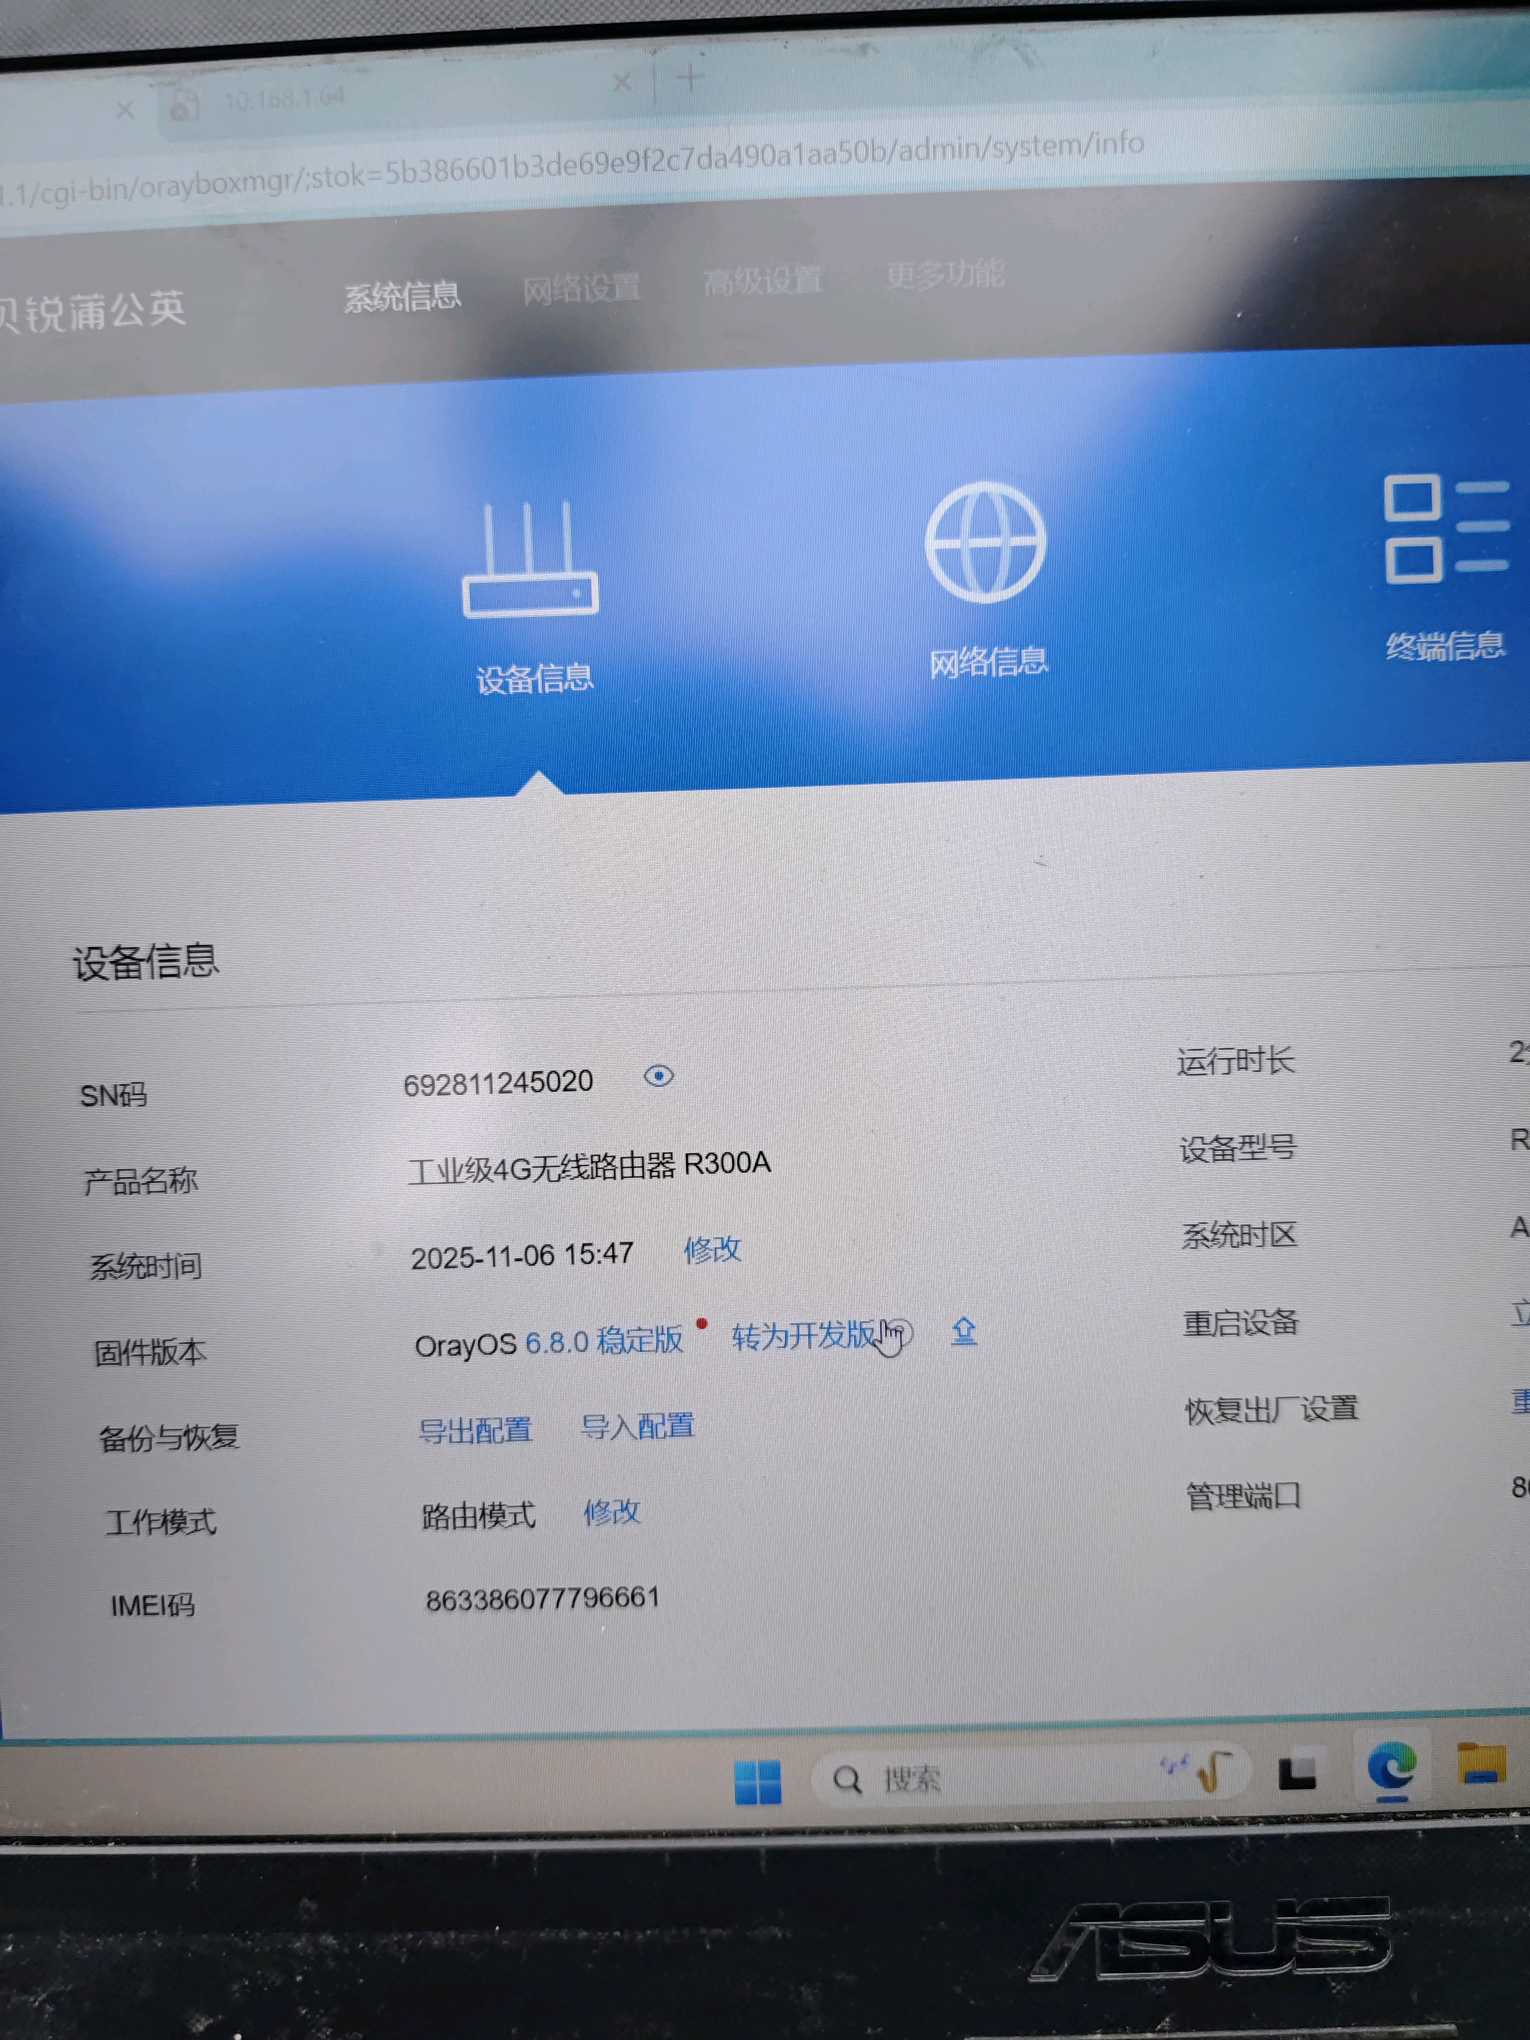Open a new browser tab
Image resolution: width=1530 pixels, height=2040 pixels.
690,77
